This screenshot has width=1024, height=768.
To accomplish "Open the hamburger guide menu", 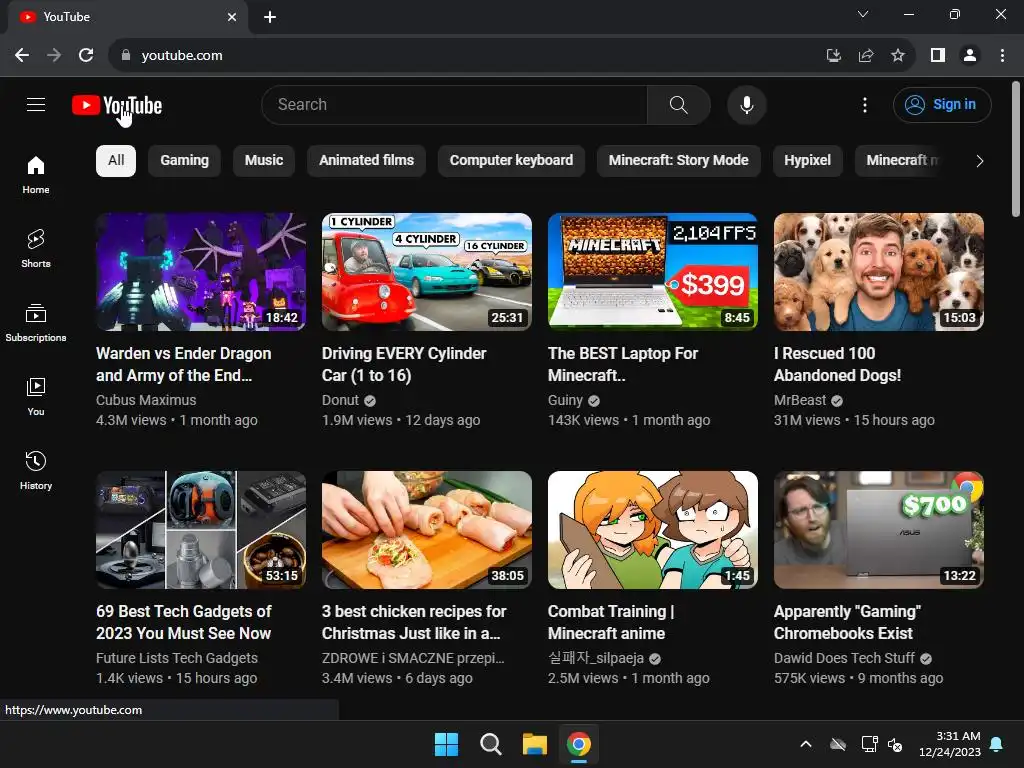I will [36, 104].
